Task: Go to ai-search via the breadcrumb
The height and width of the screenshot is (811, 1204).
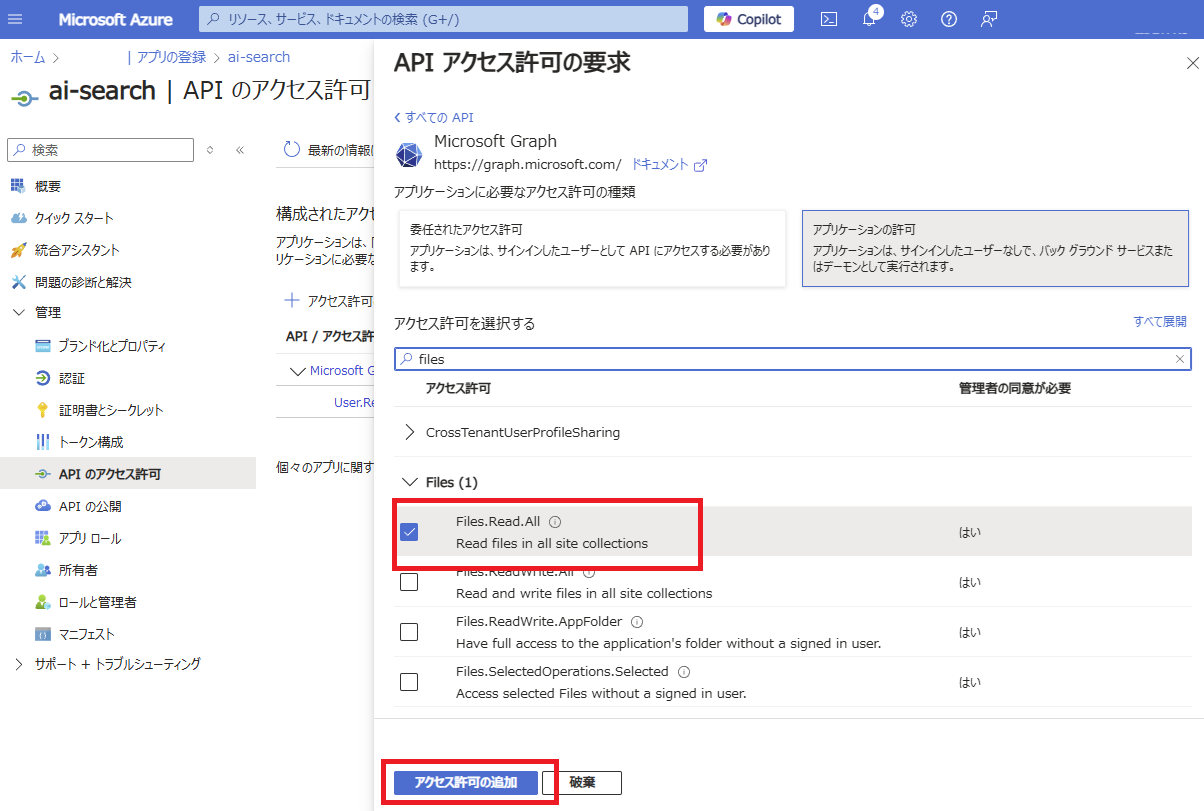Action: [x=259, y=57]
